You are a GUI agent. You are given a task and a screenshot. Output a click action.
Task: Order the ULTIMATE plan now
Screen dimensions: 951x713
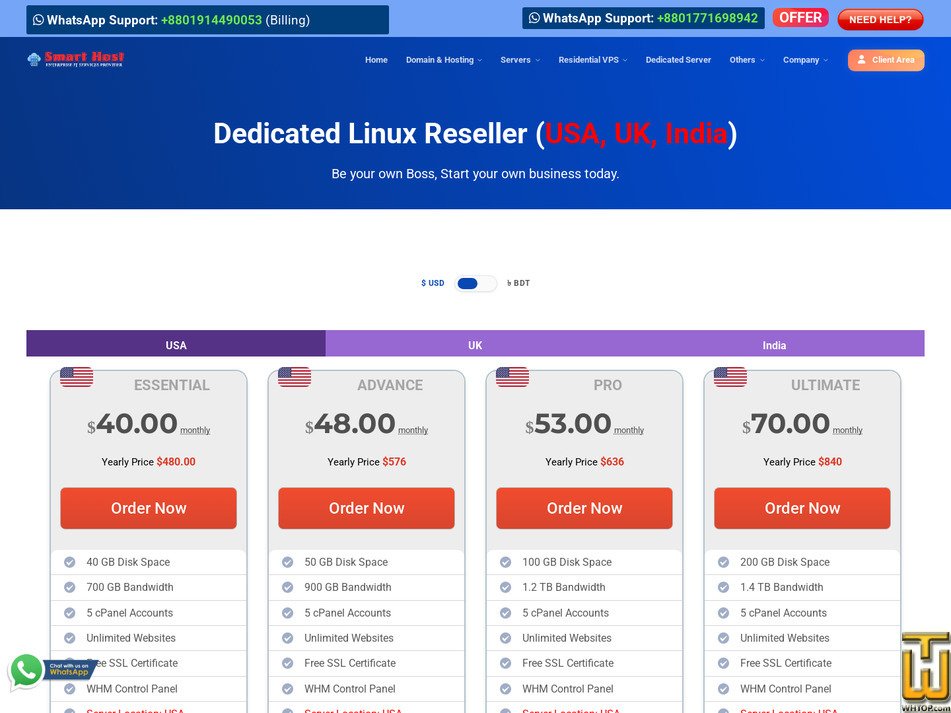(x=802, y=508)
